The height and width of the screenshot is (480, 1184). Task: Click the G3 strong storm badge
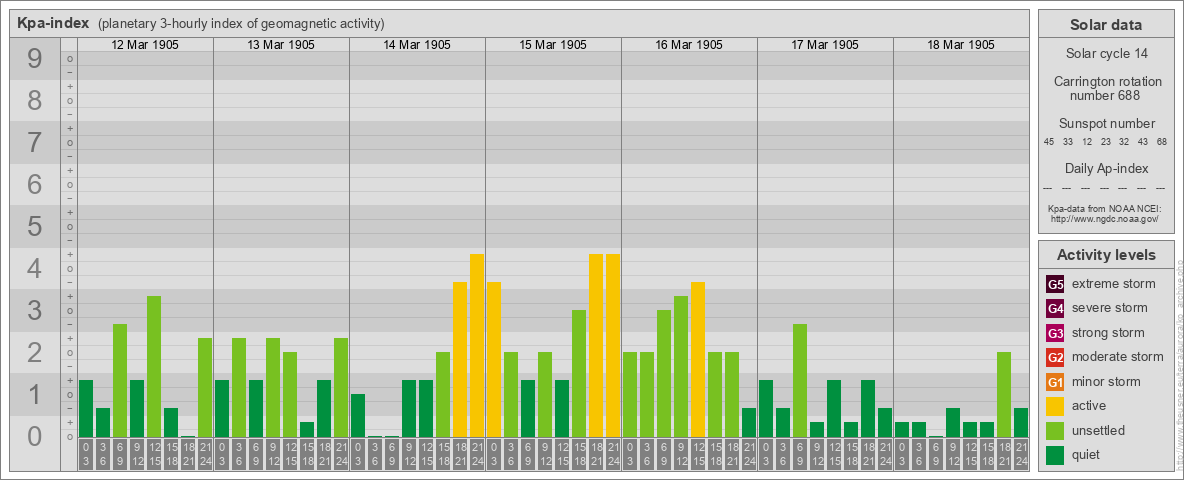1055,333
